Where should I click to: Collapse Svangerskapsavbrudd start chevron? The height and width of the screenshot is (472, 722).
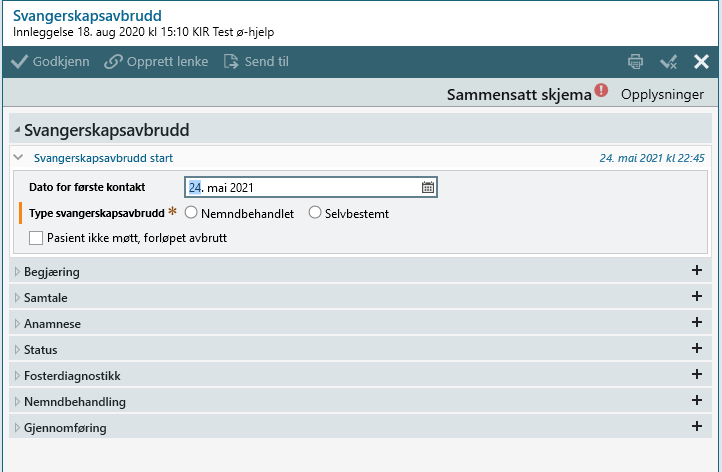[x=18, y=157]
